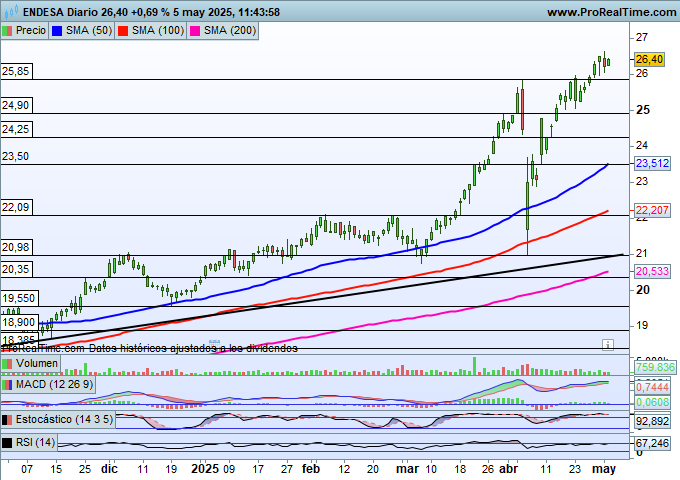Click the SMA 200 value 20,533
680x480 pixels.
point(652,271)
